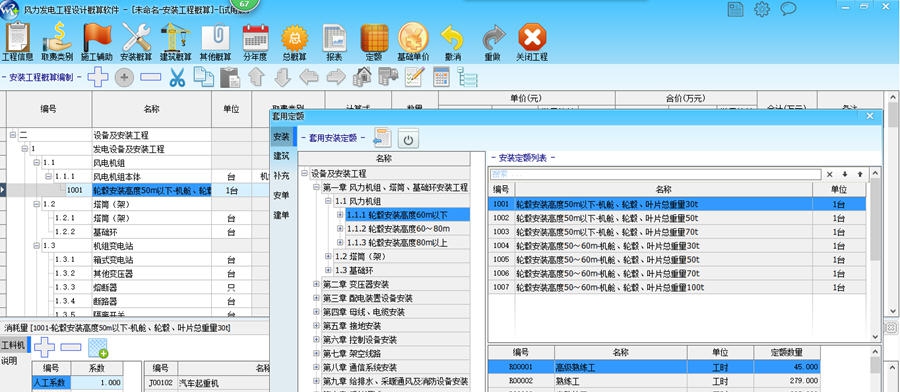Open 其他概算 paperclip icon
This screenshot has height=392, width=900.
215,41
